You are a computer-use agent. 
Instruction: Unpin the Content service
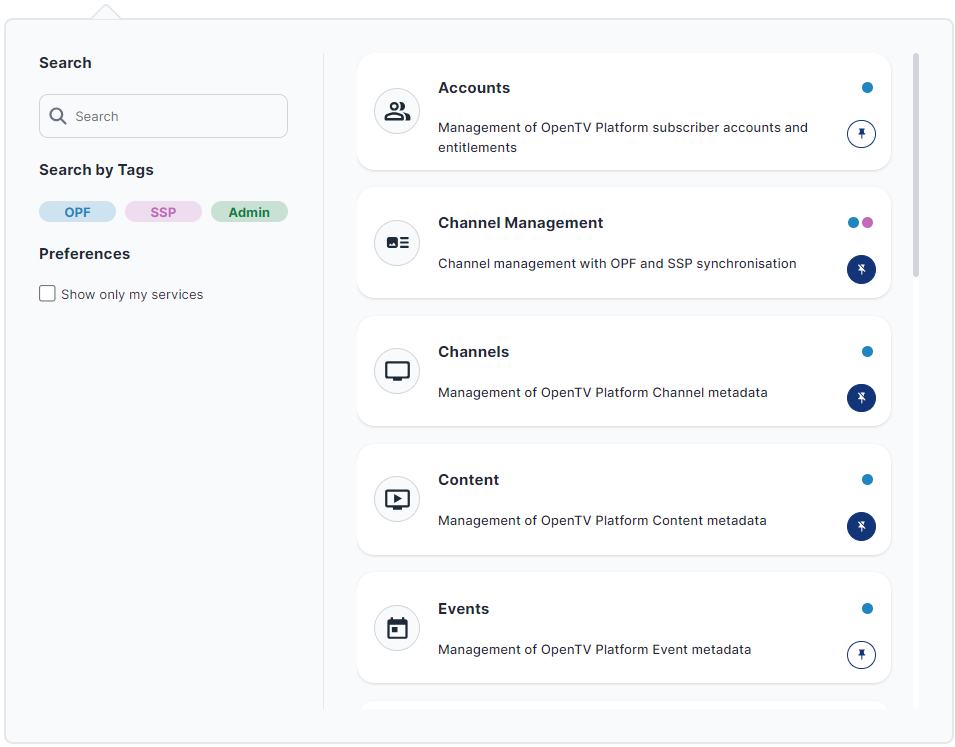point(861,526)
